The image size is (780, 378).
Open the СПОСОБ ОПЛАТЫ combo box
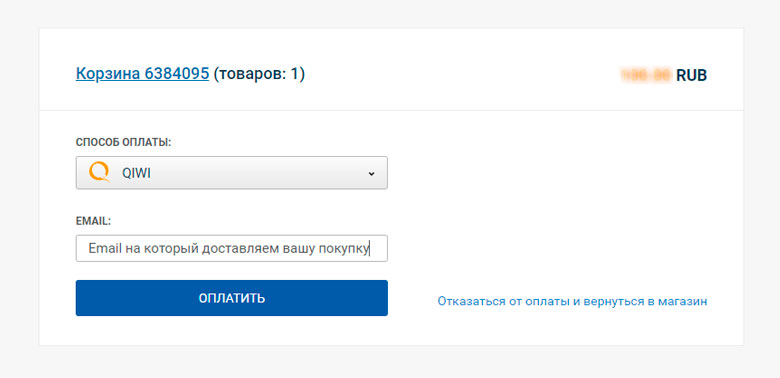coord(232,173)
